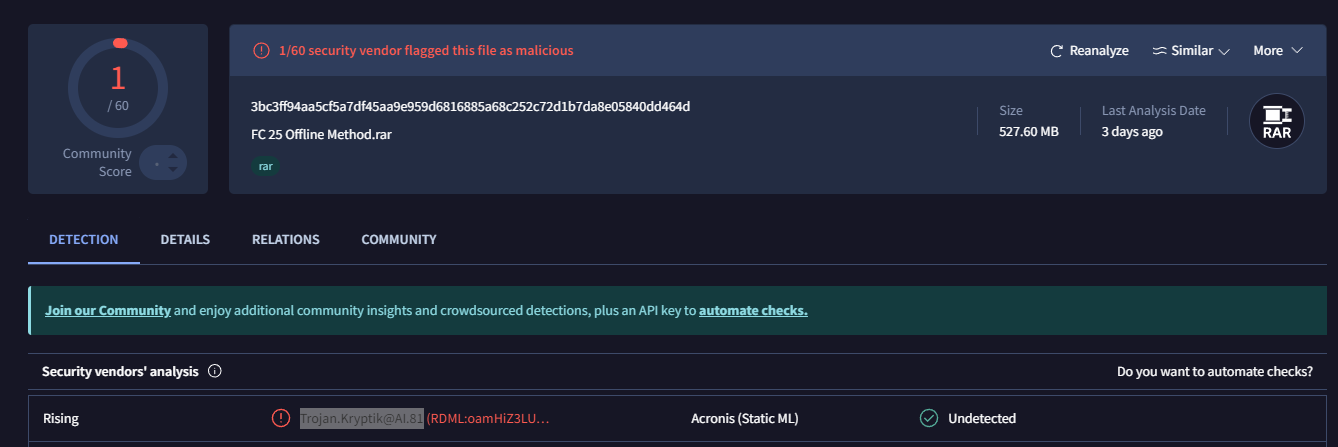Open the More dropdown menu

[x=1277, y=51]
